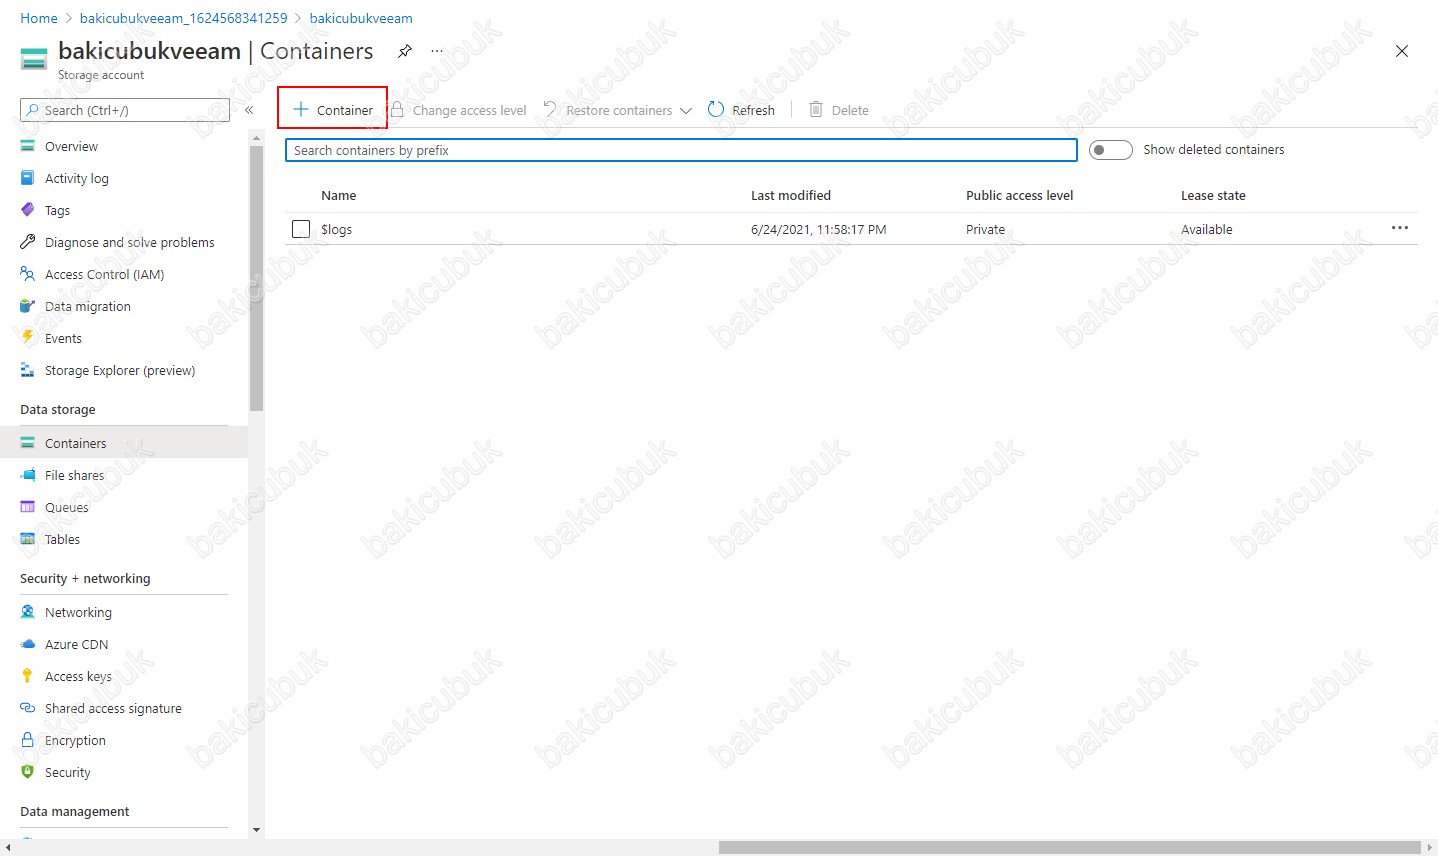Open the bakicubukveeam_1624568341259 breadcrumb
The height and width of the screenshot is (856, 1438).
[x=184, y=18]
